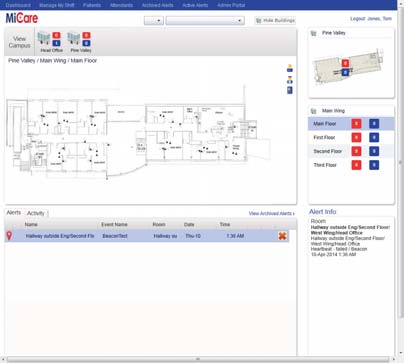
Task: Open the Active Alerts menu
Action: (x=195, y=5)
